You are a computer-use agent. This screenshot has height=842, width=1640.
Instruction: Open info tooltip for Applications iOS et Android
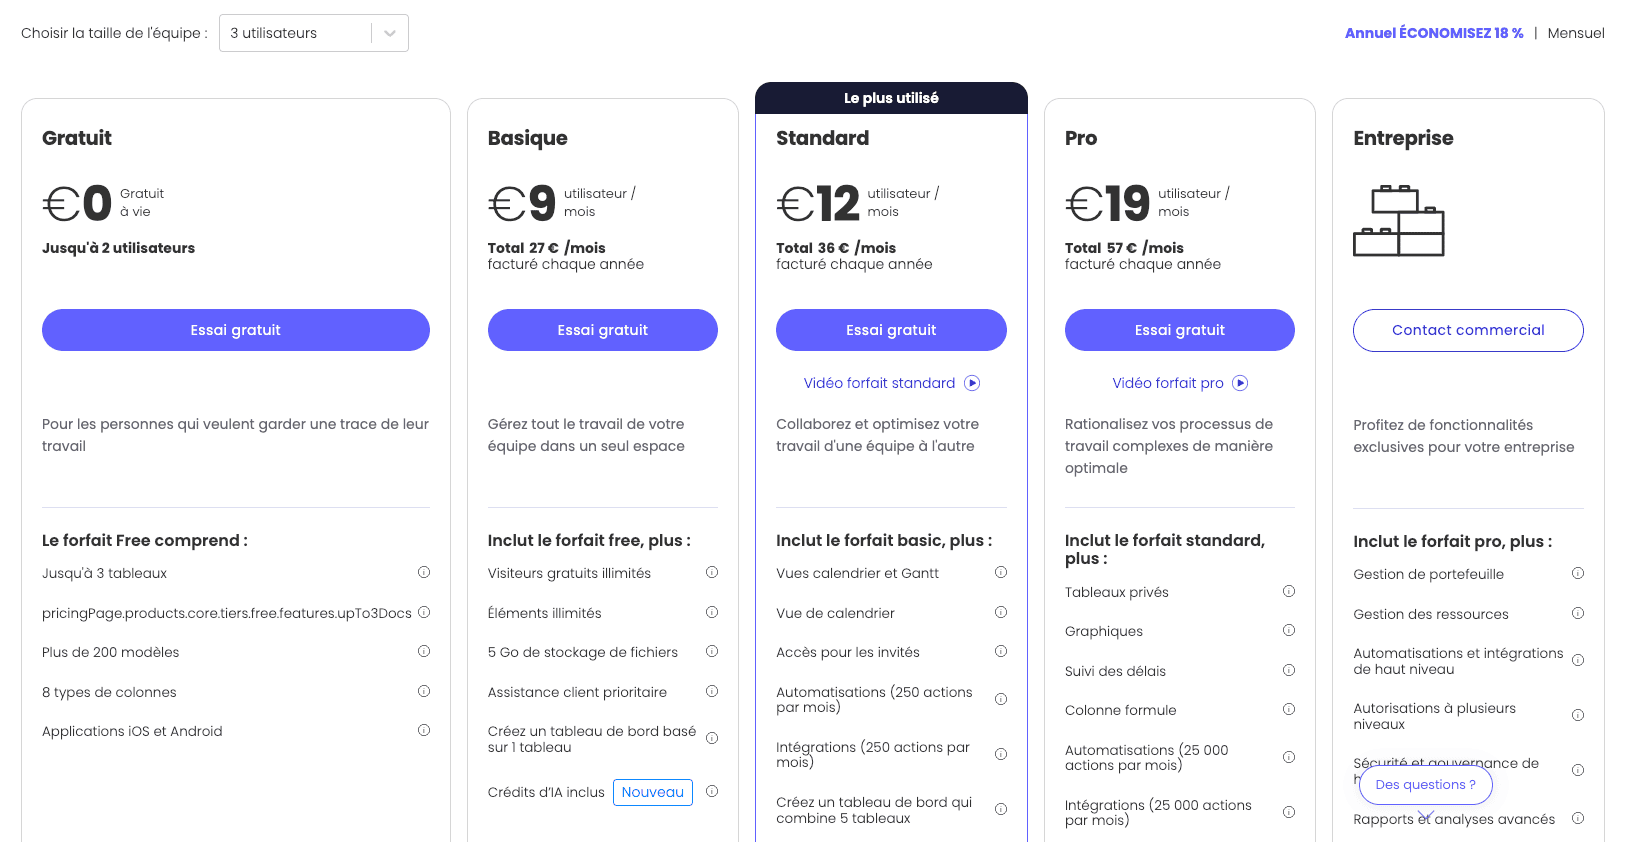pos(424,730)
